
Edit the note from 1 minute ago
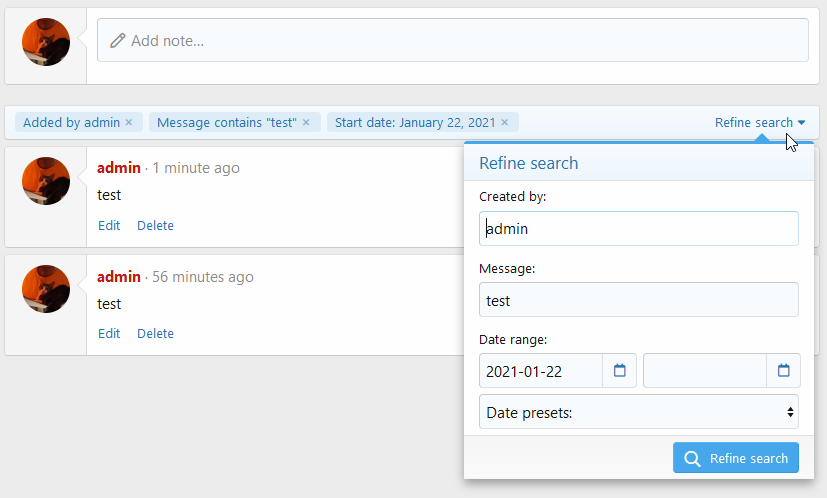click(x=109, y=226)
